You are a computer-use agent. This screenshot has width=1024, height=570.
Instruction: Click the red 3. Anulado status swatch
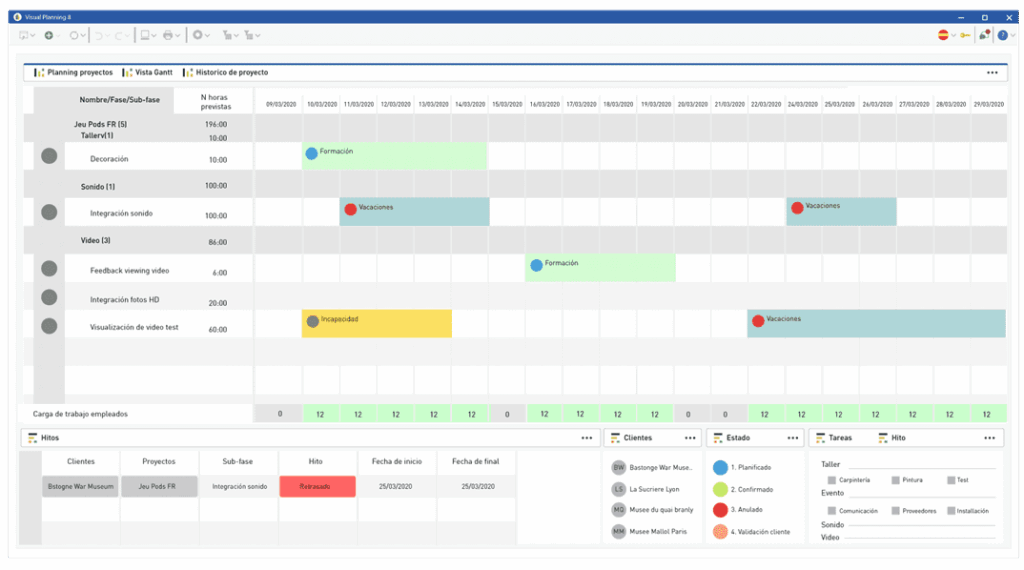pos(720,510)
